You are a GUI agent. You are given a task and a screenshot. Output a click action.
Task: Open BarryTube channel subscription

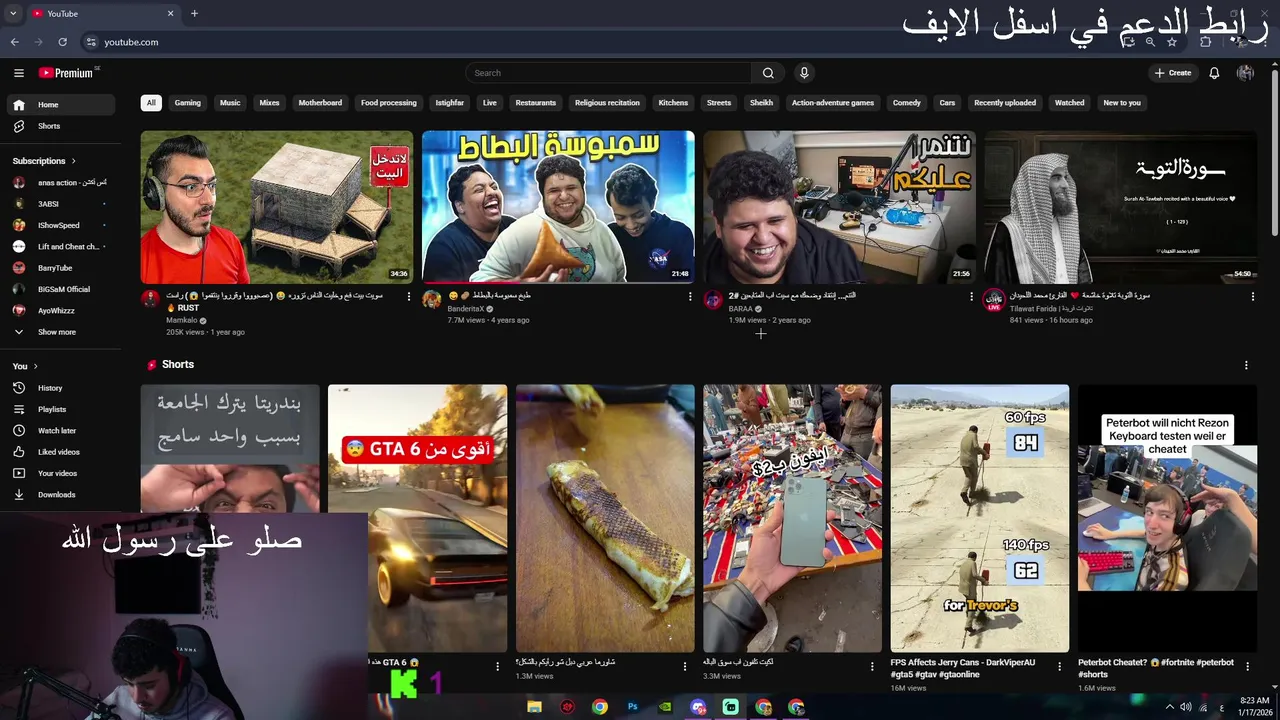[60, 268]
